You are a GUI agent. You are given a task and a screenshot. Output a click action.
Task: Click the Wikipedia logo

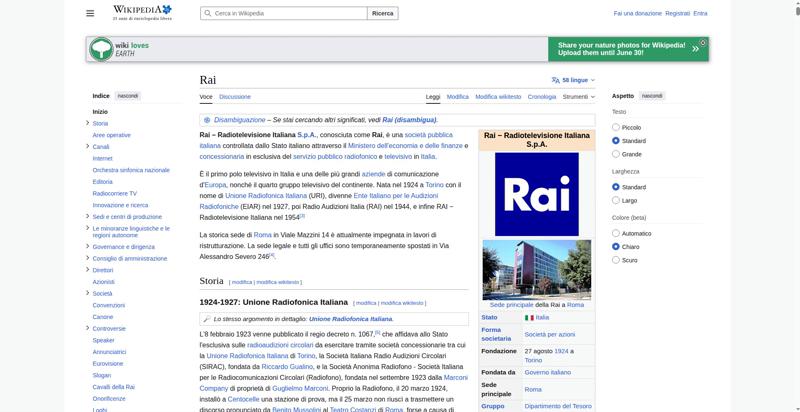(x=142, y=13)
